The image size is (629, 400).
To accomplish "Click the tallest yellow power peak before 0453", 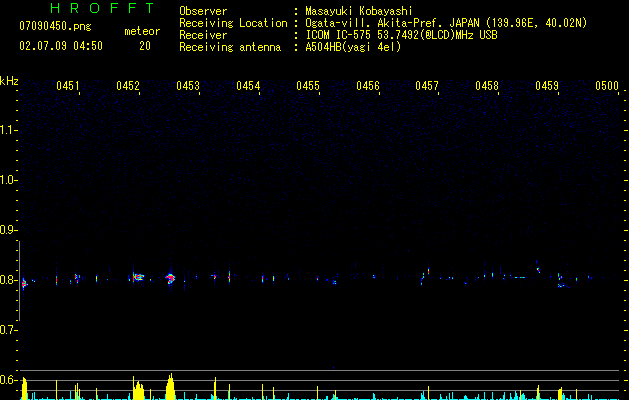I will [170, 386].
